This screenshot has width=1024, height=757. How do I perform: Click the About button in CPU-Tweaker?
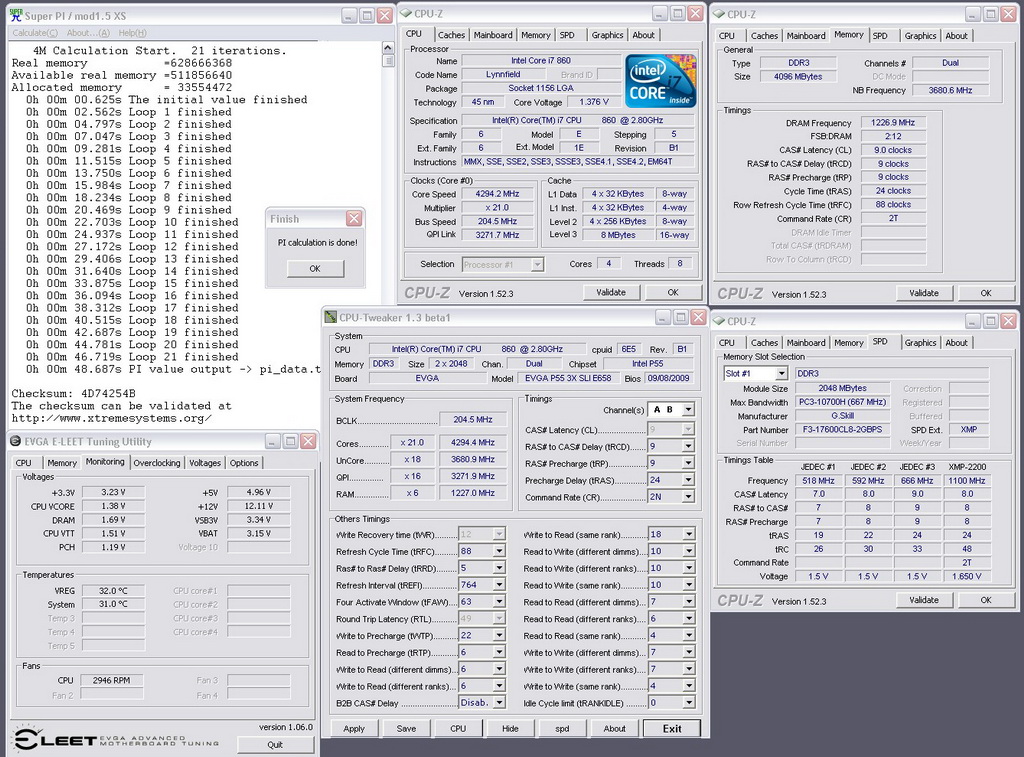click(x=615, y=728)
